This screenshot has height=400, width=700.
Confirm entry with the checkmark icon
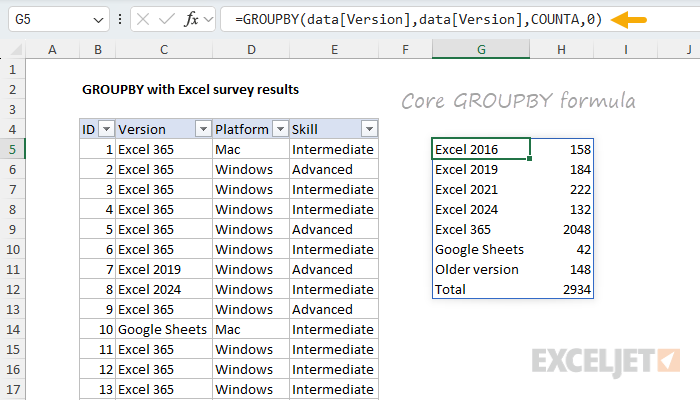pyautogui.click(x=167, y=20)
